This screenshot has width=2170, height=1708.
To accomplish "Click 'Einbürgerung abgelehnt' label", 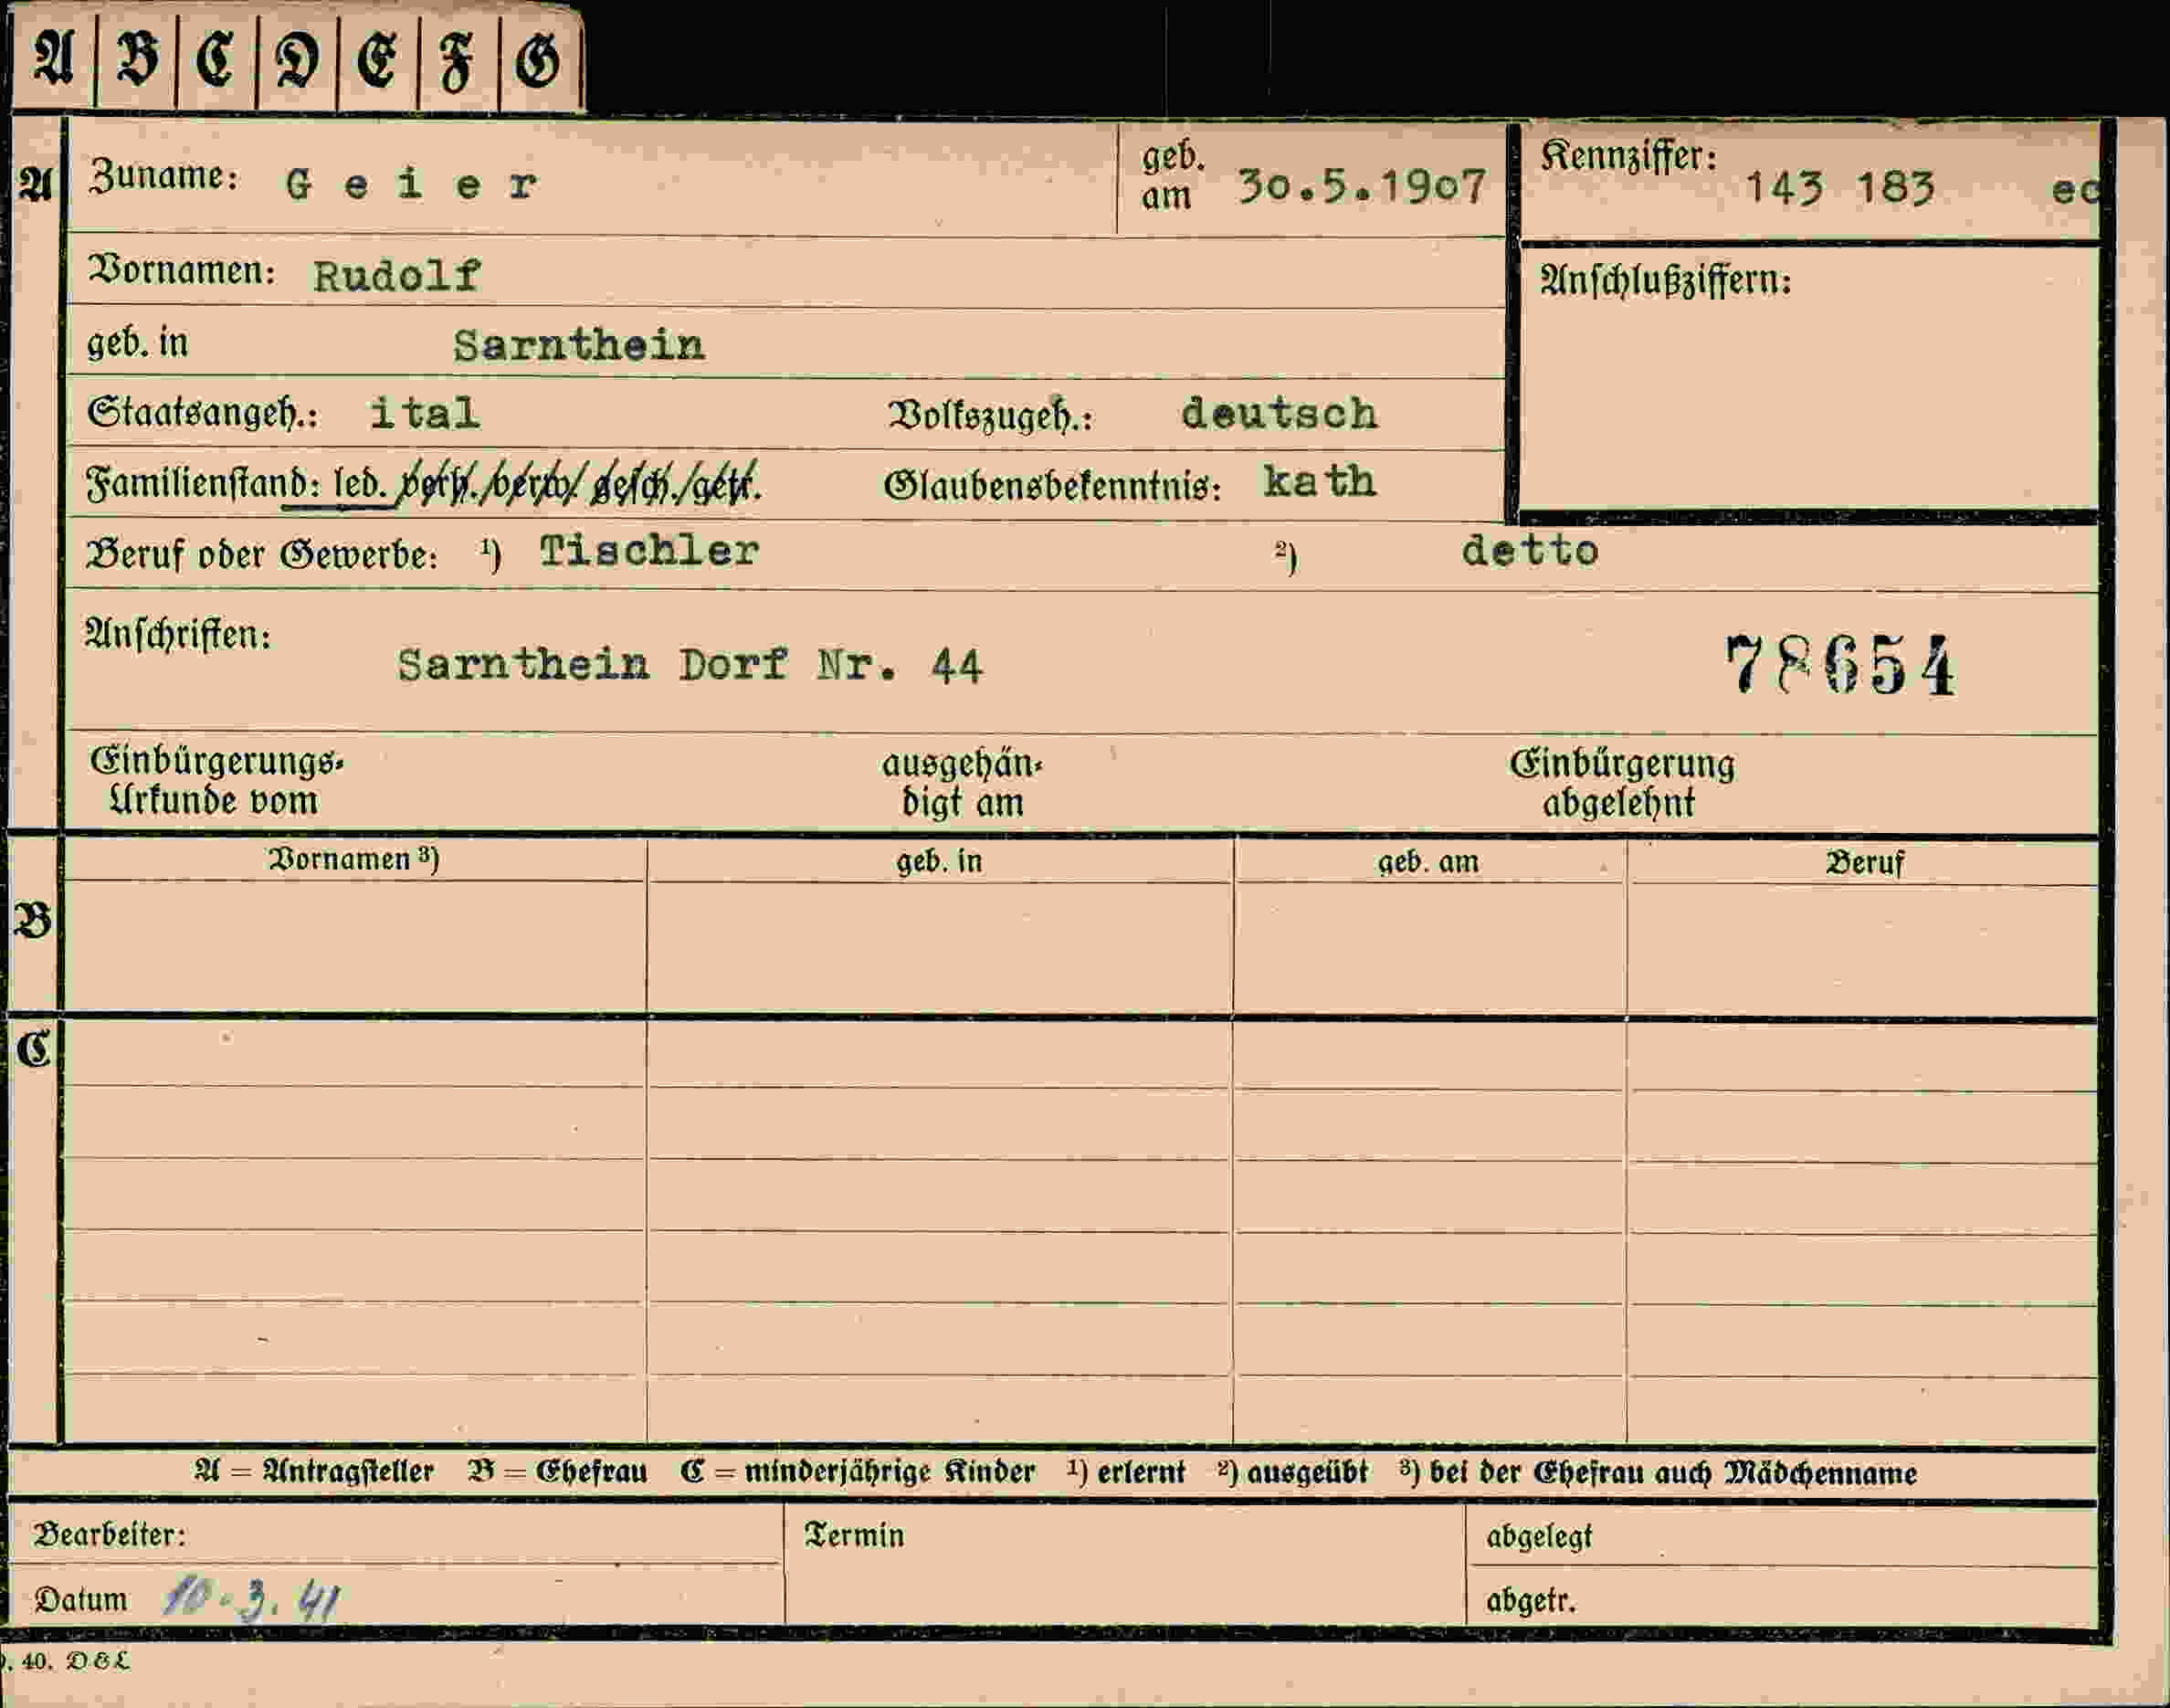I will click(1621, 783).
